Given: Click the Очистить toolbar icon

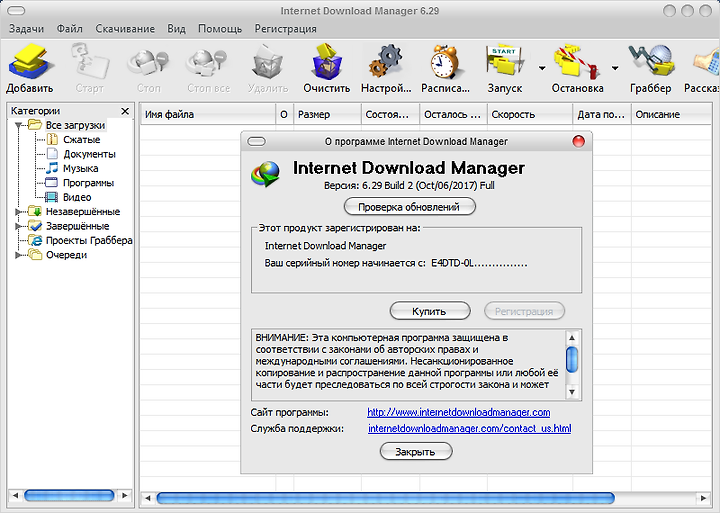Looking at the screenshot, I should pos(327,62).
